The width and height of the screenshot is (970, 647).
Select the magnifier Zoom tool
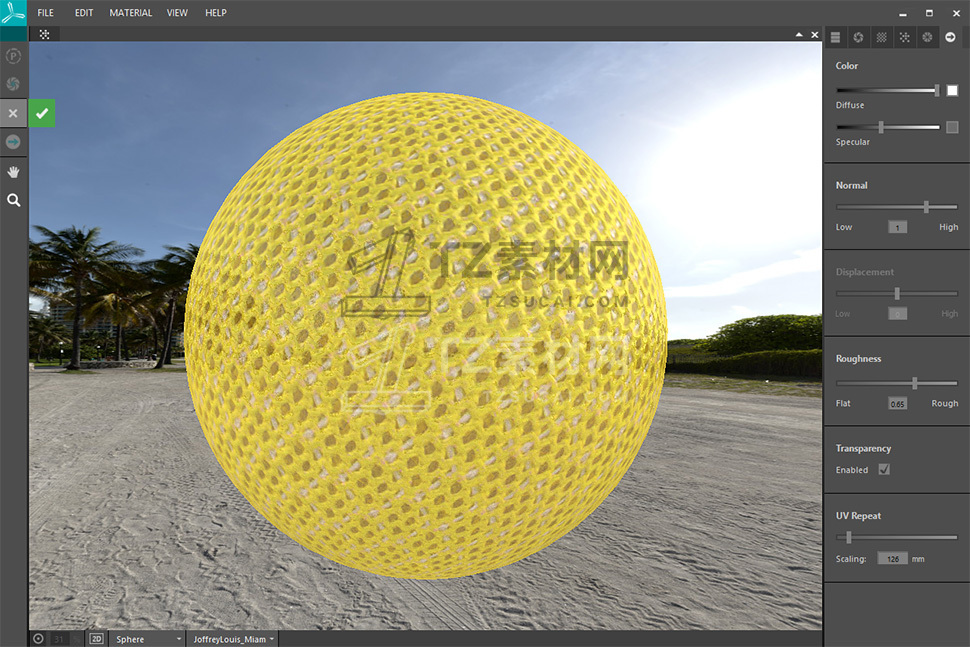(14, 200)
